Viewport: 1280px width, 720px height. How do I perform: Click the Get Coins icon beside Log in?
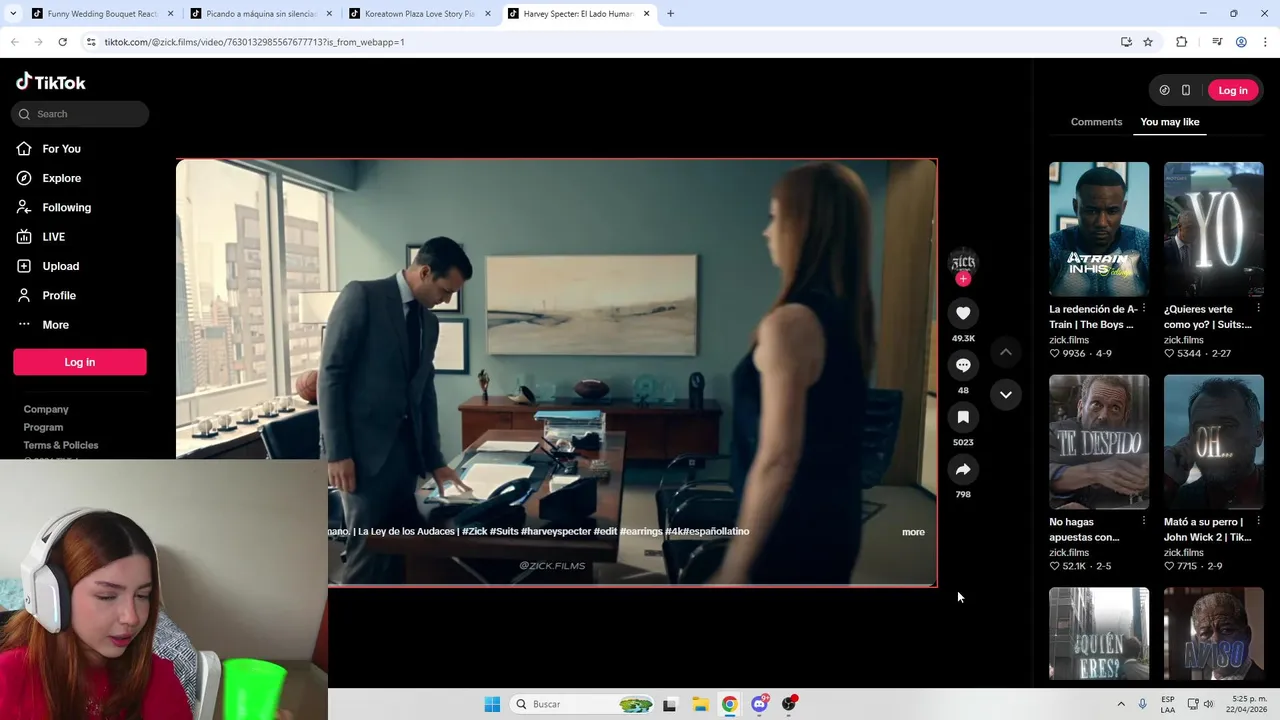(1164, 90)
